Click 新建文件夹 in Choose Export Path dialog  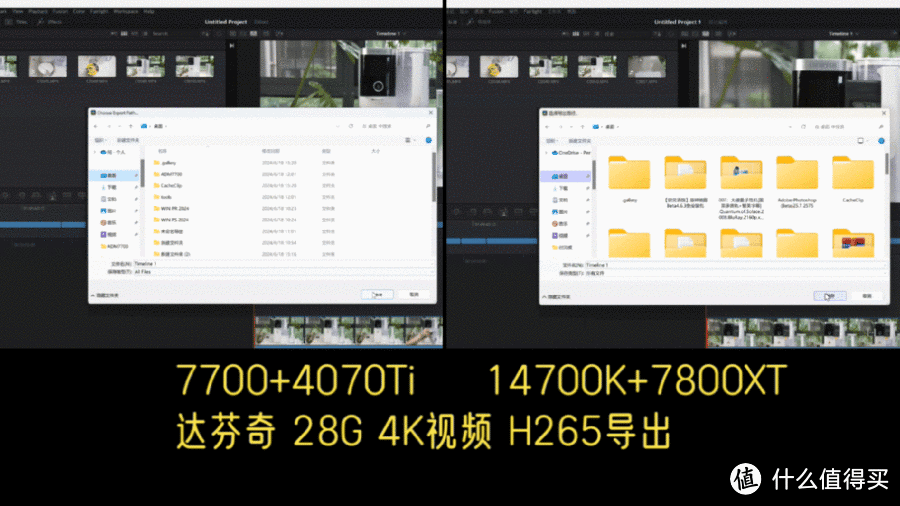click(127, 140)
